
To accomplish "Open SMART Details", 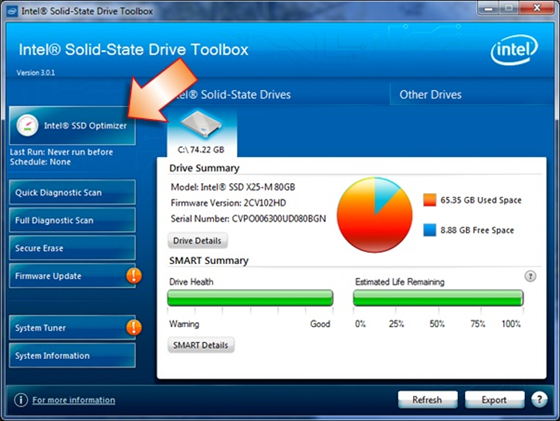I will pyautogui.click(x=201, y=345).
